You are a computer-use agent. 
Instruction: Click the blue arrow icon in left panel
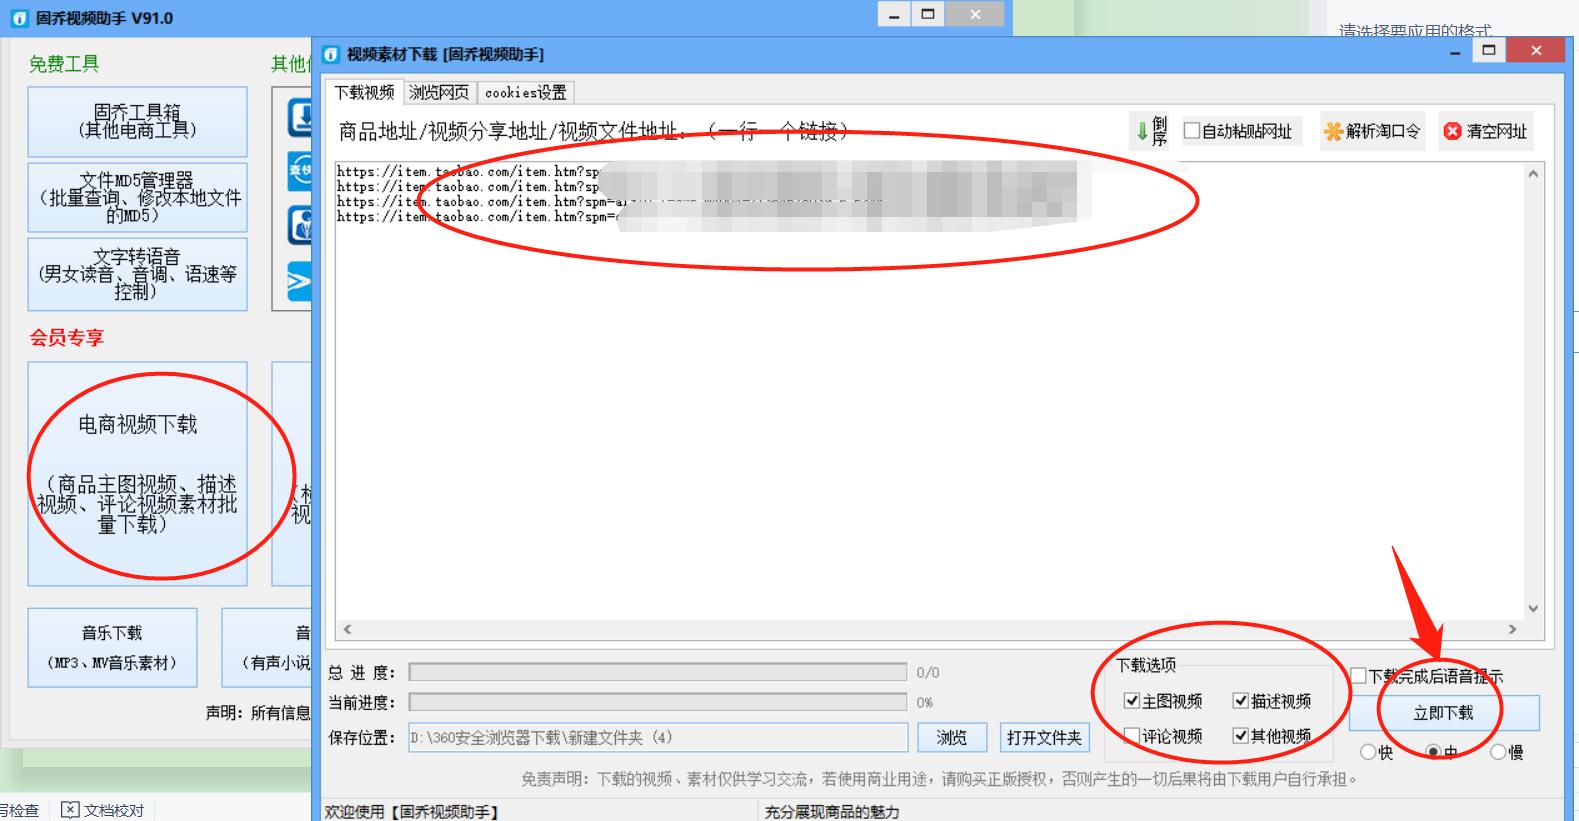[x=299, y=282]
